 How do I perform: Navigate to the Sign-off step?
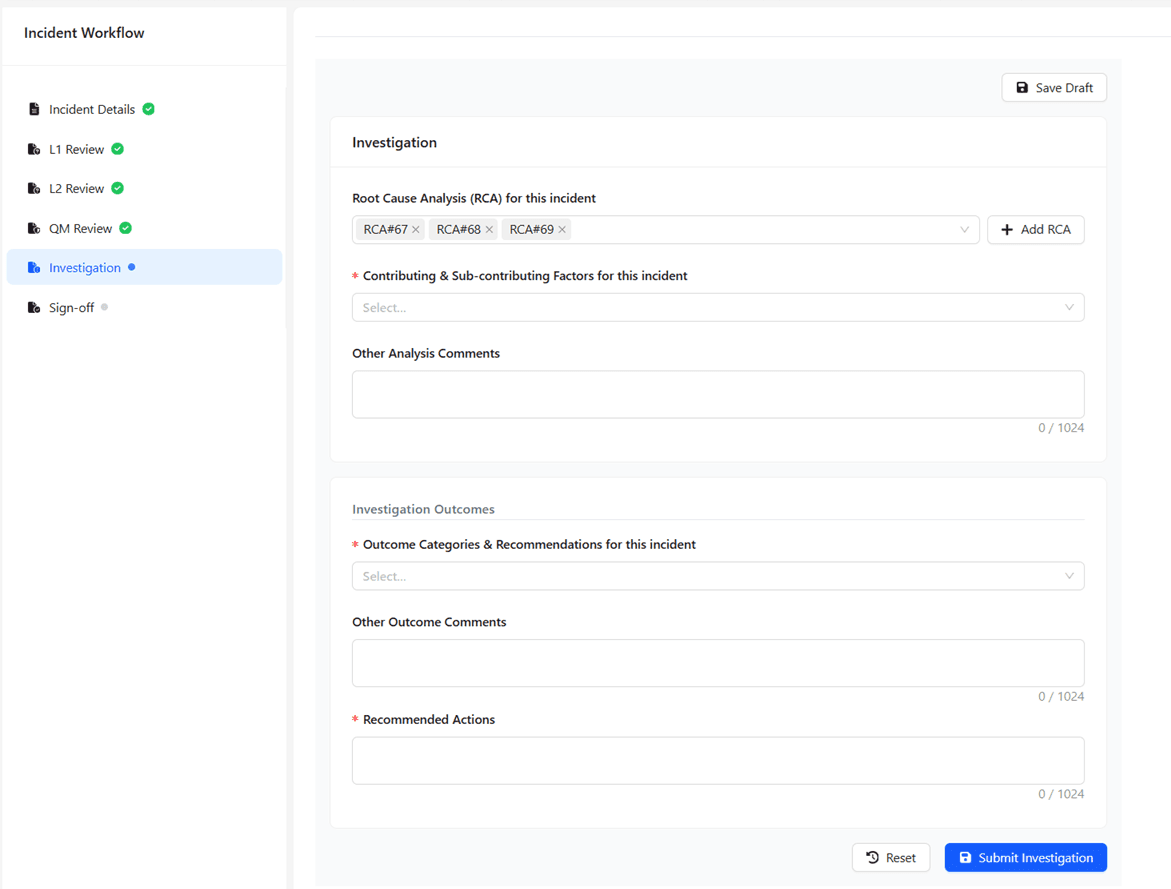71,308
